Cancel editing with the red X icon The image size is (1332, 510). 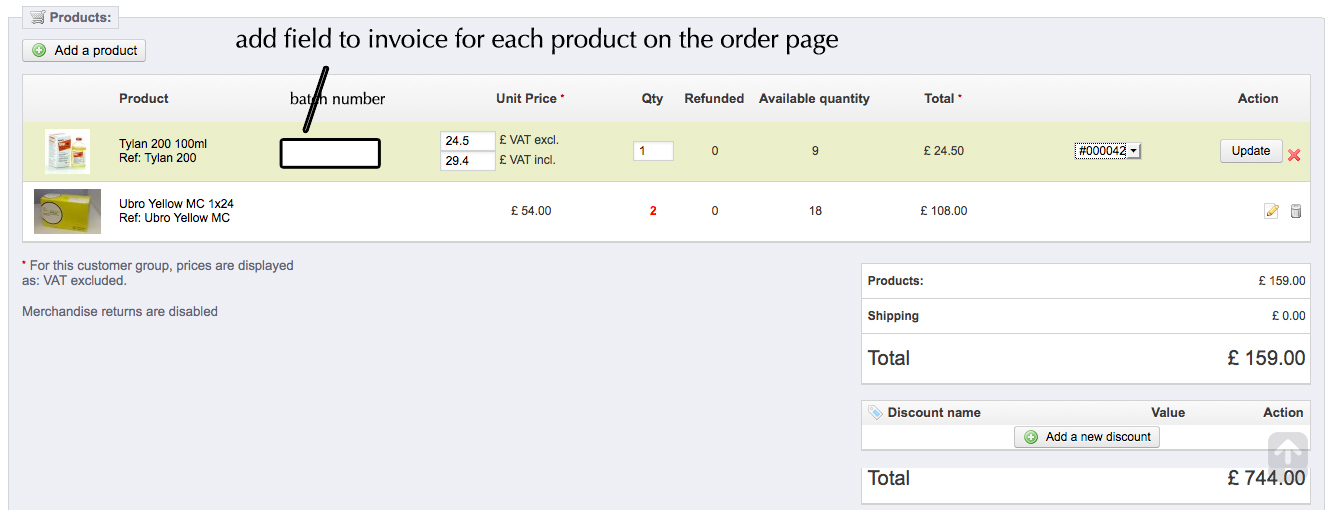pos(1294,155)
